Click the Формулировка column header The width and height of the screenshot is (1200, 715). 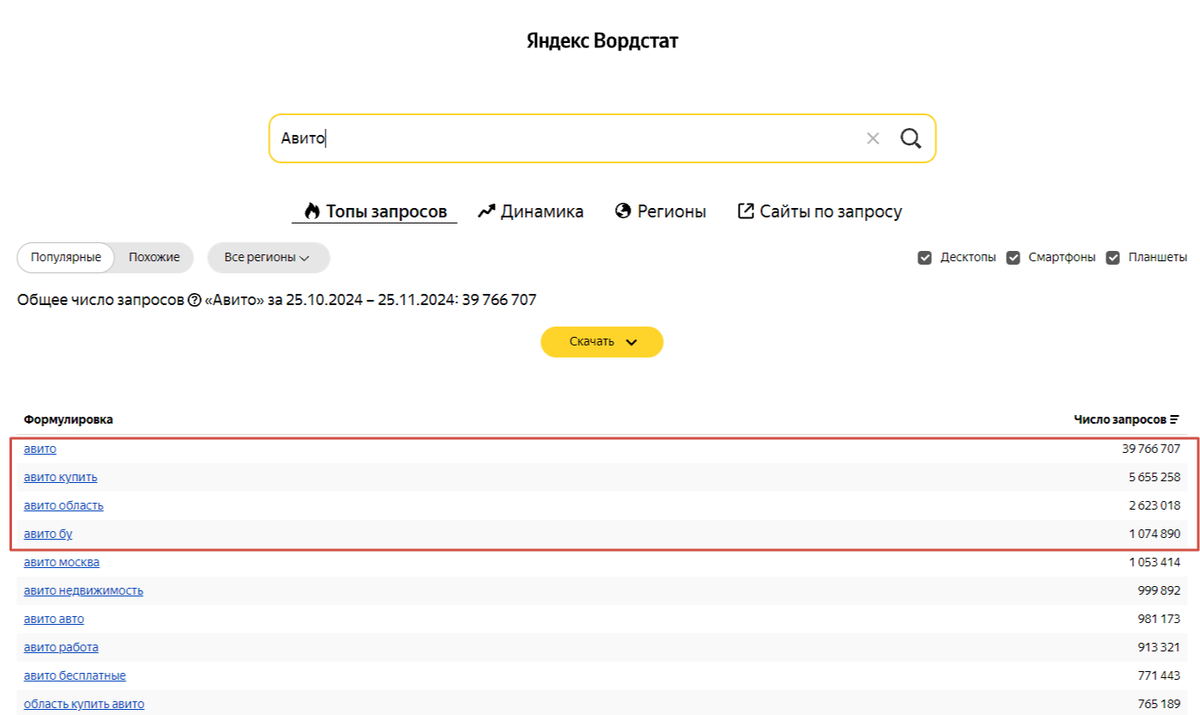(69, 419)
